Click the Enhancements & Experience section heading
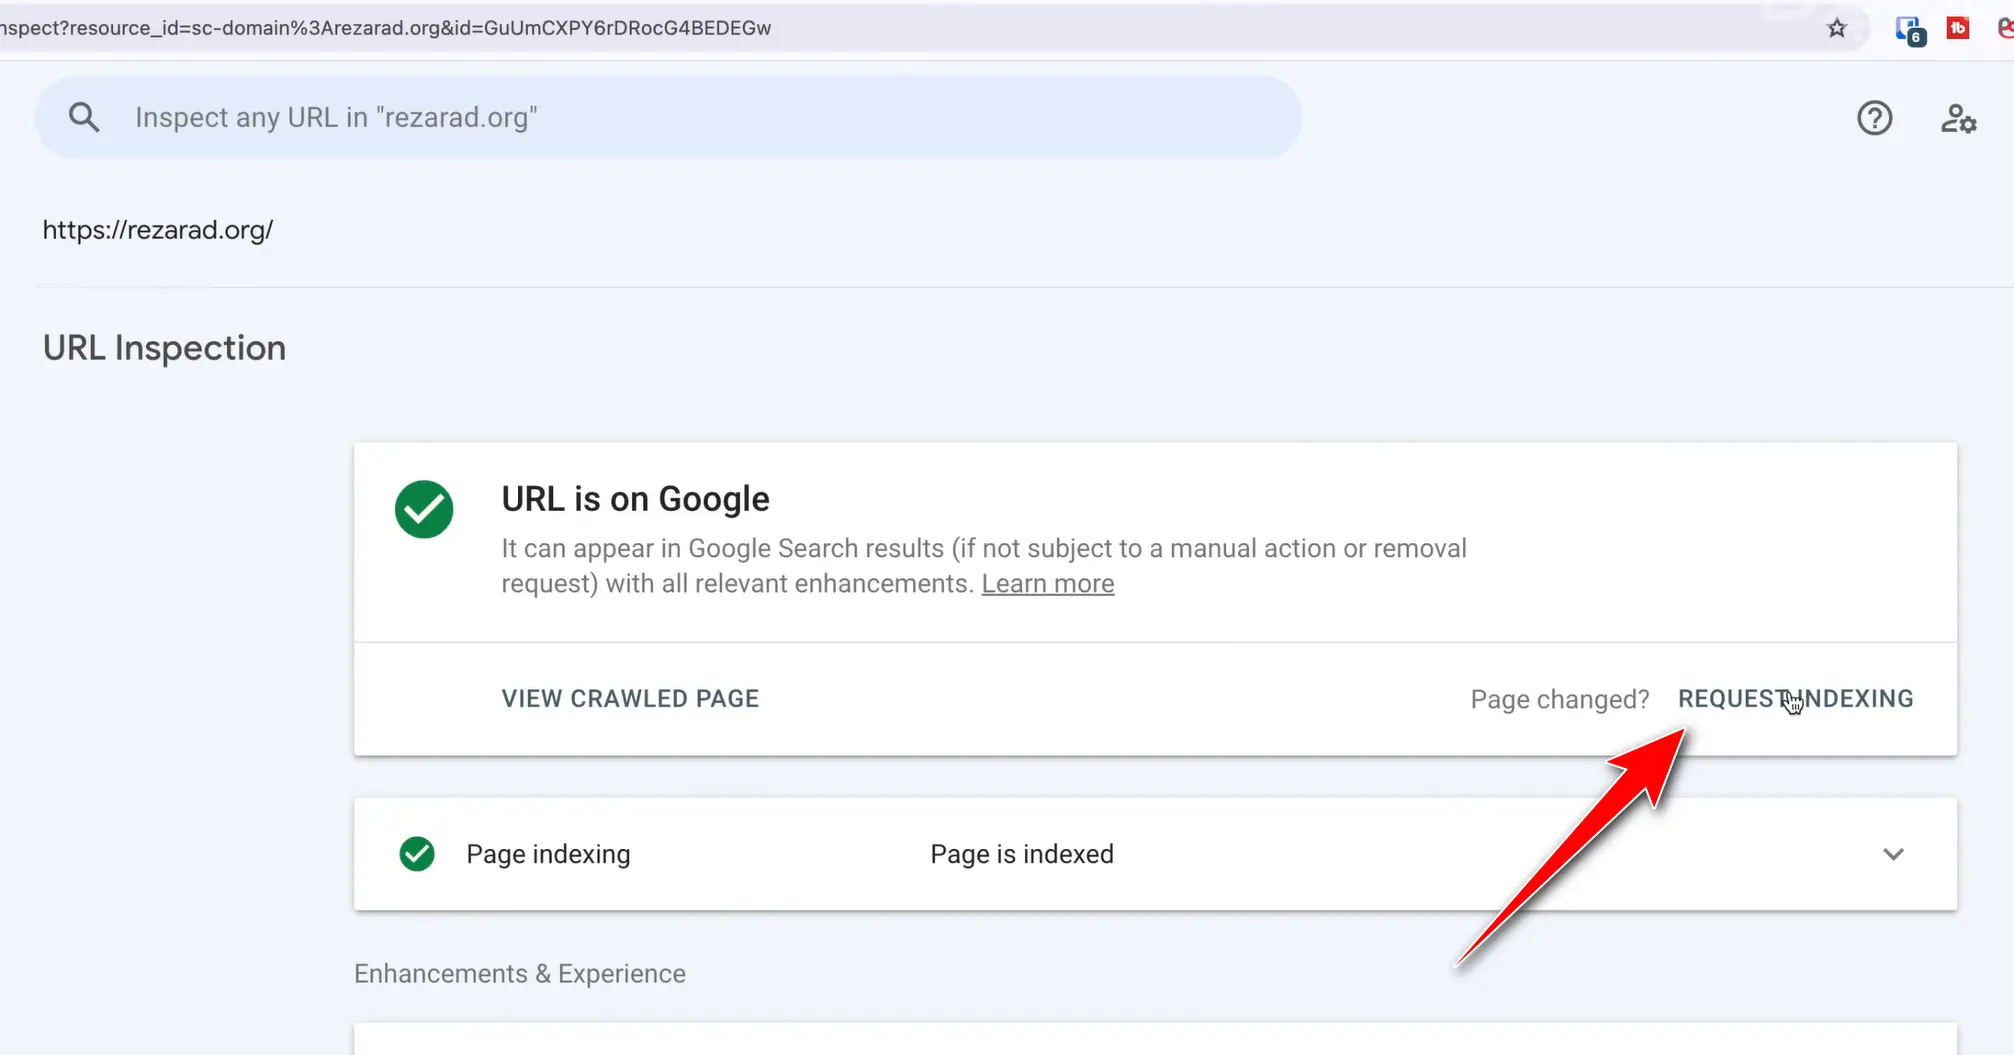The width and height of the screenshot is (2014, 1055). (519, 974)
